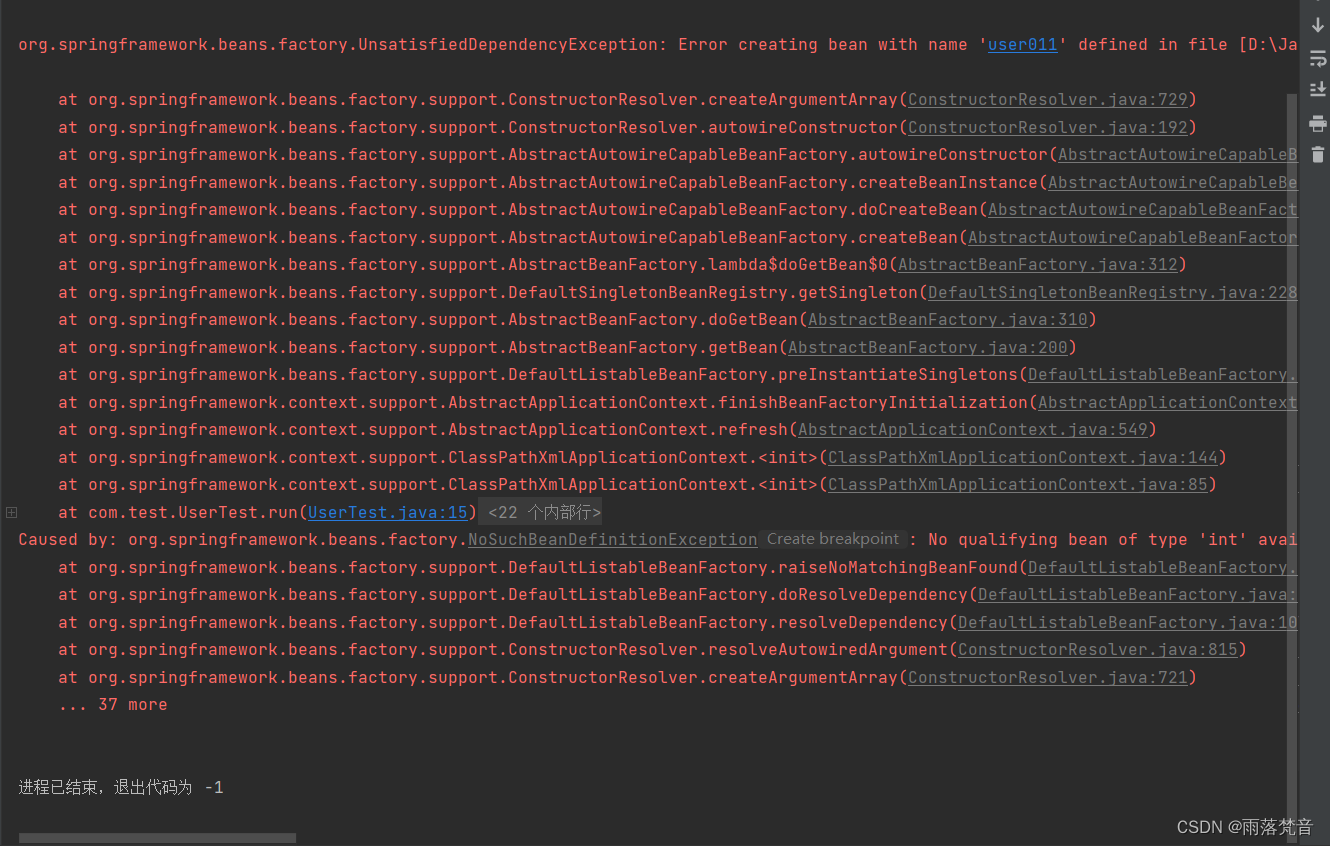Print the console output
Viewport: 1330px width, 846px height.
click(1318, 124)
